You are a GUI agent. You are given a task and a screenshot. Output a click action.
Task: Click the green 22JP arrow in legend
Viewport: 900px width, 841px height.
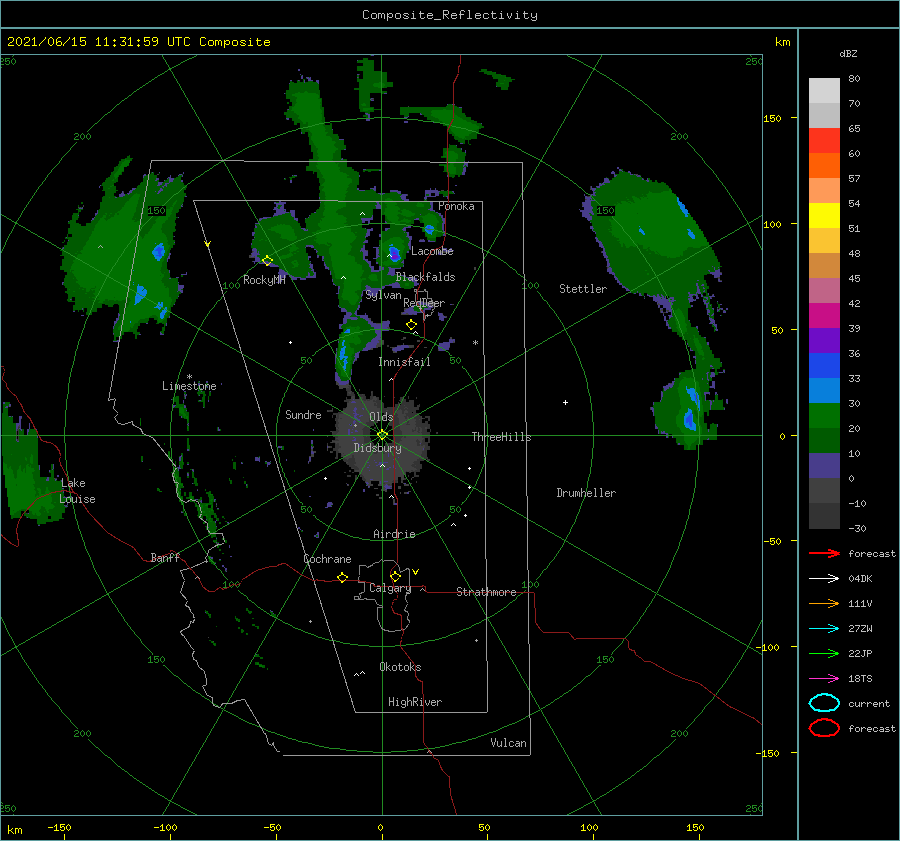[824, 653]
